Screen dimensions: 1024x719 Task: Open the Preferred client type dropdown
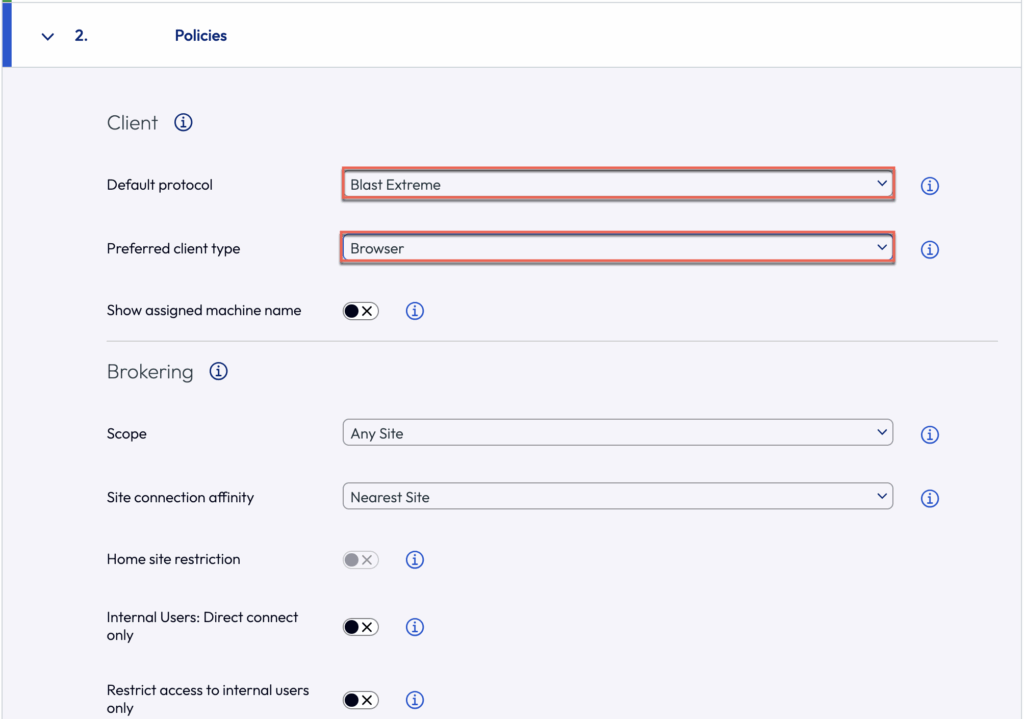tap(617, 248)
